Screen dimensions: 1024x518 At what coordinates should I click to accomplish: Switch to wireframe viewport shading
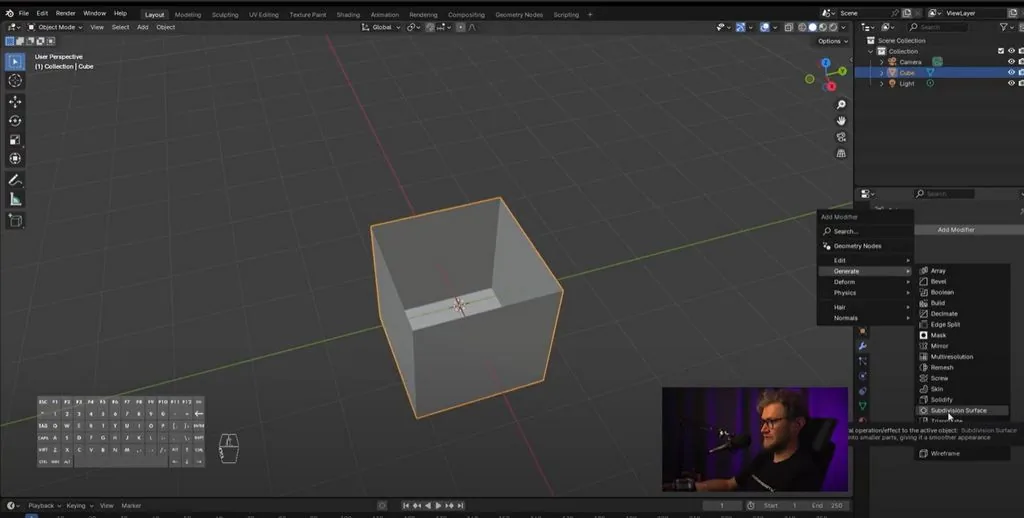point(803,27)
